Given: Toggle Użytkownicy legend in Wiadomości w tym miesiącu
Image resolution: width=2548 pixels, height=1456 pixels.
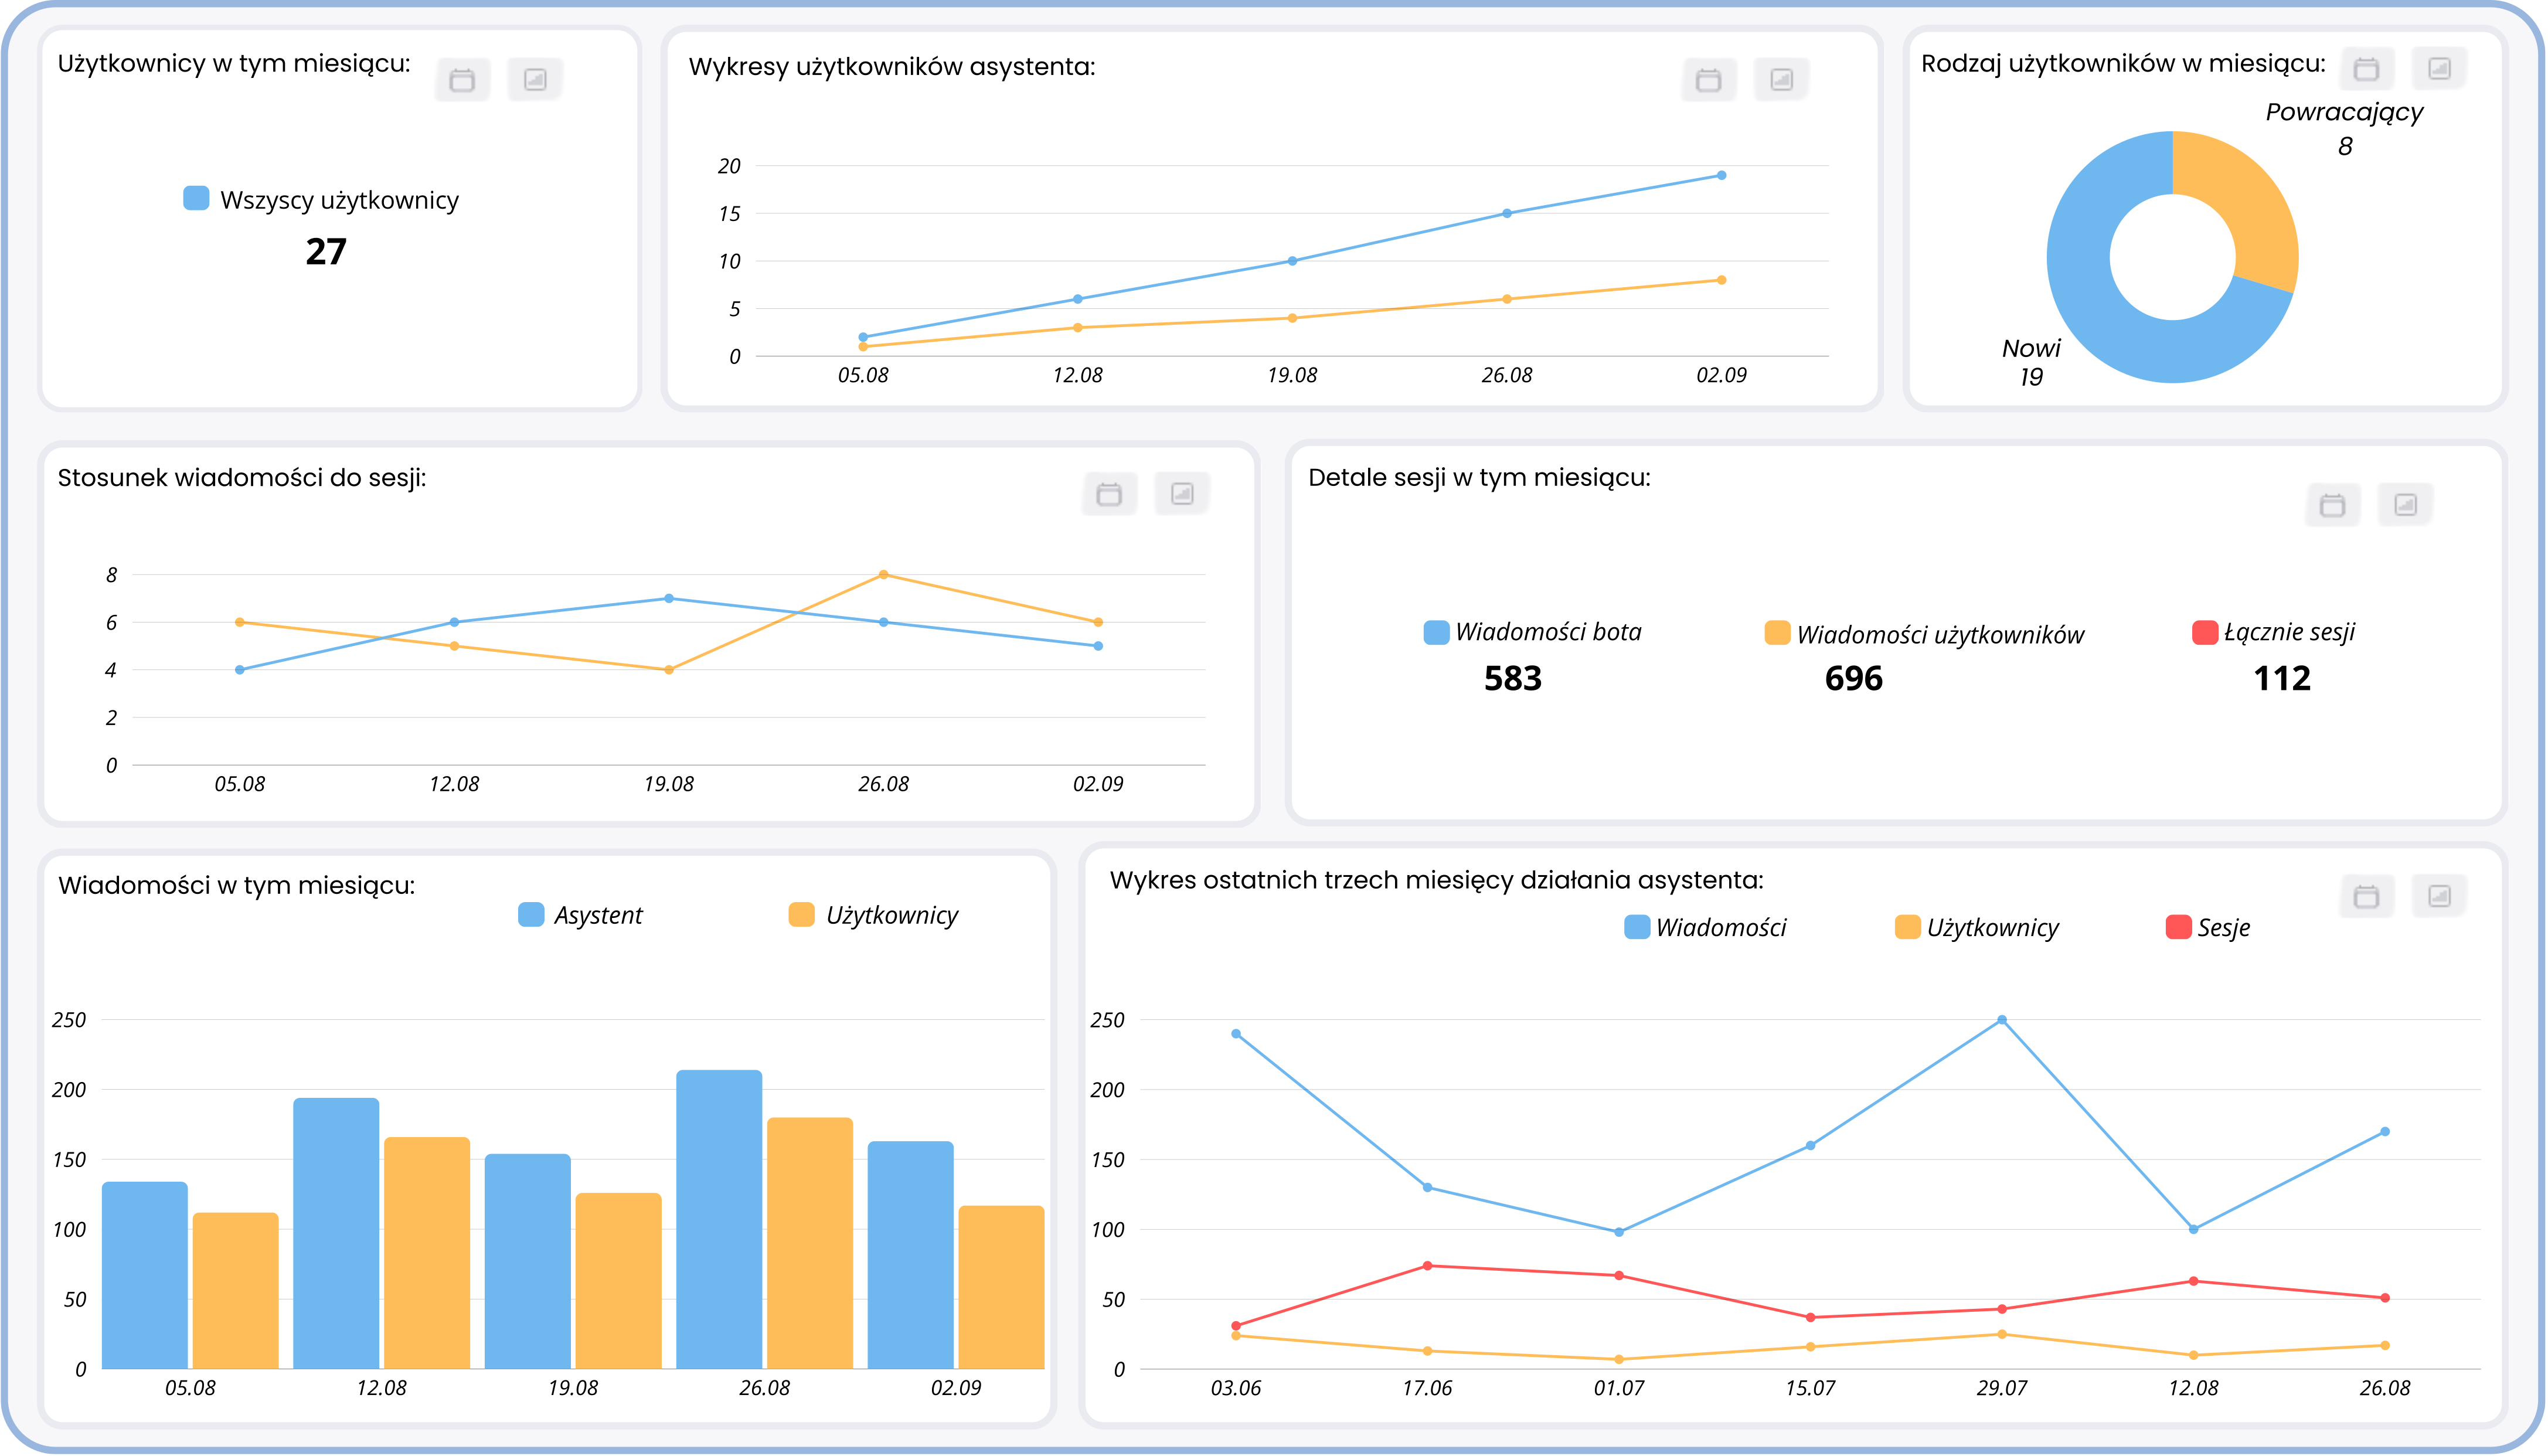Looking at the screenshot, I should tap(874, 915).
